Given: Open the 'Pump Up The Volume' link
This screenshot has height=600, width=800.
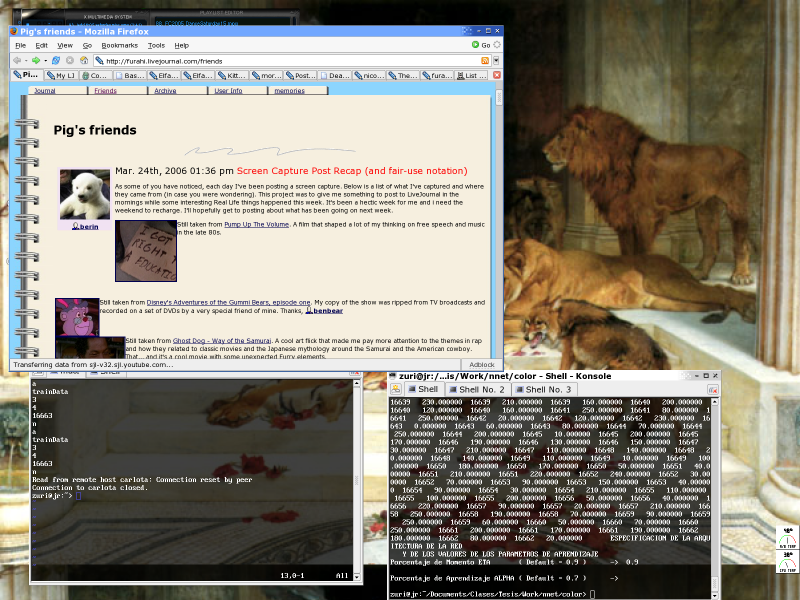Looking at the screenshot, I should [x=257, y=225].
